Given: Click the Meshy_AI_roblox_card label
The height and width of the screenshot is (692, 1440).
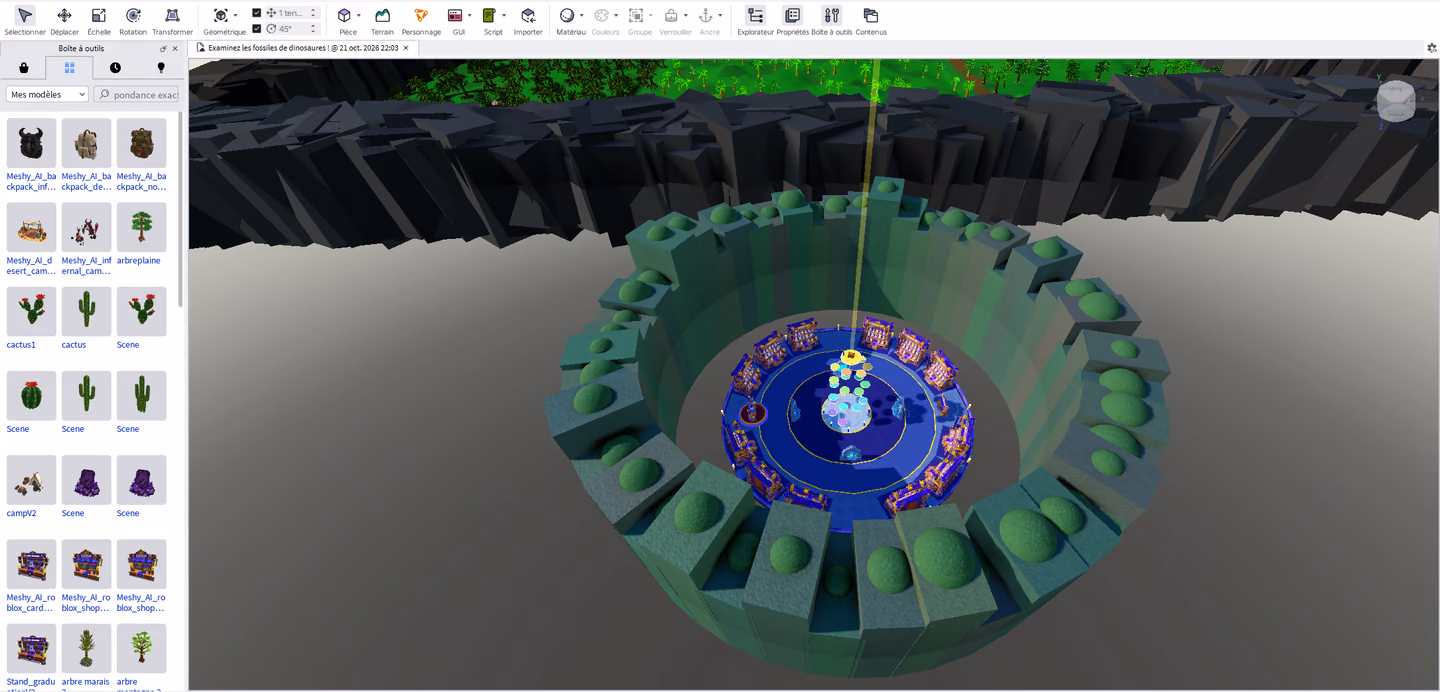Looking at the screenshot, I should (x=31, y=602).
